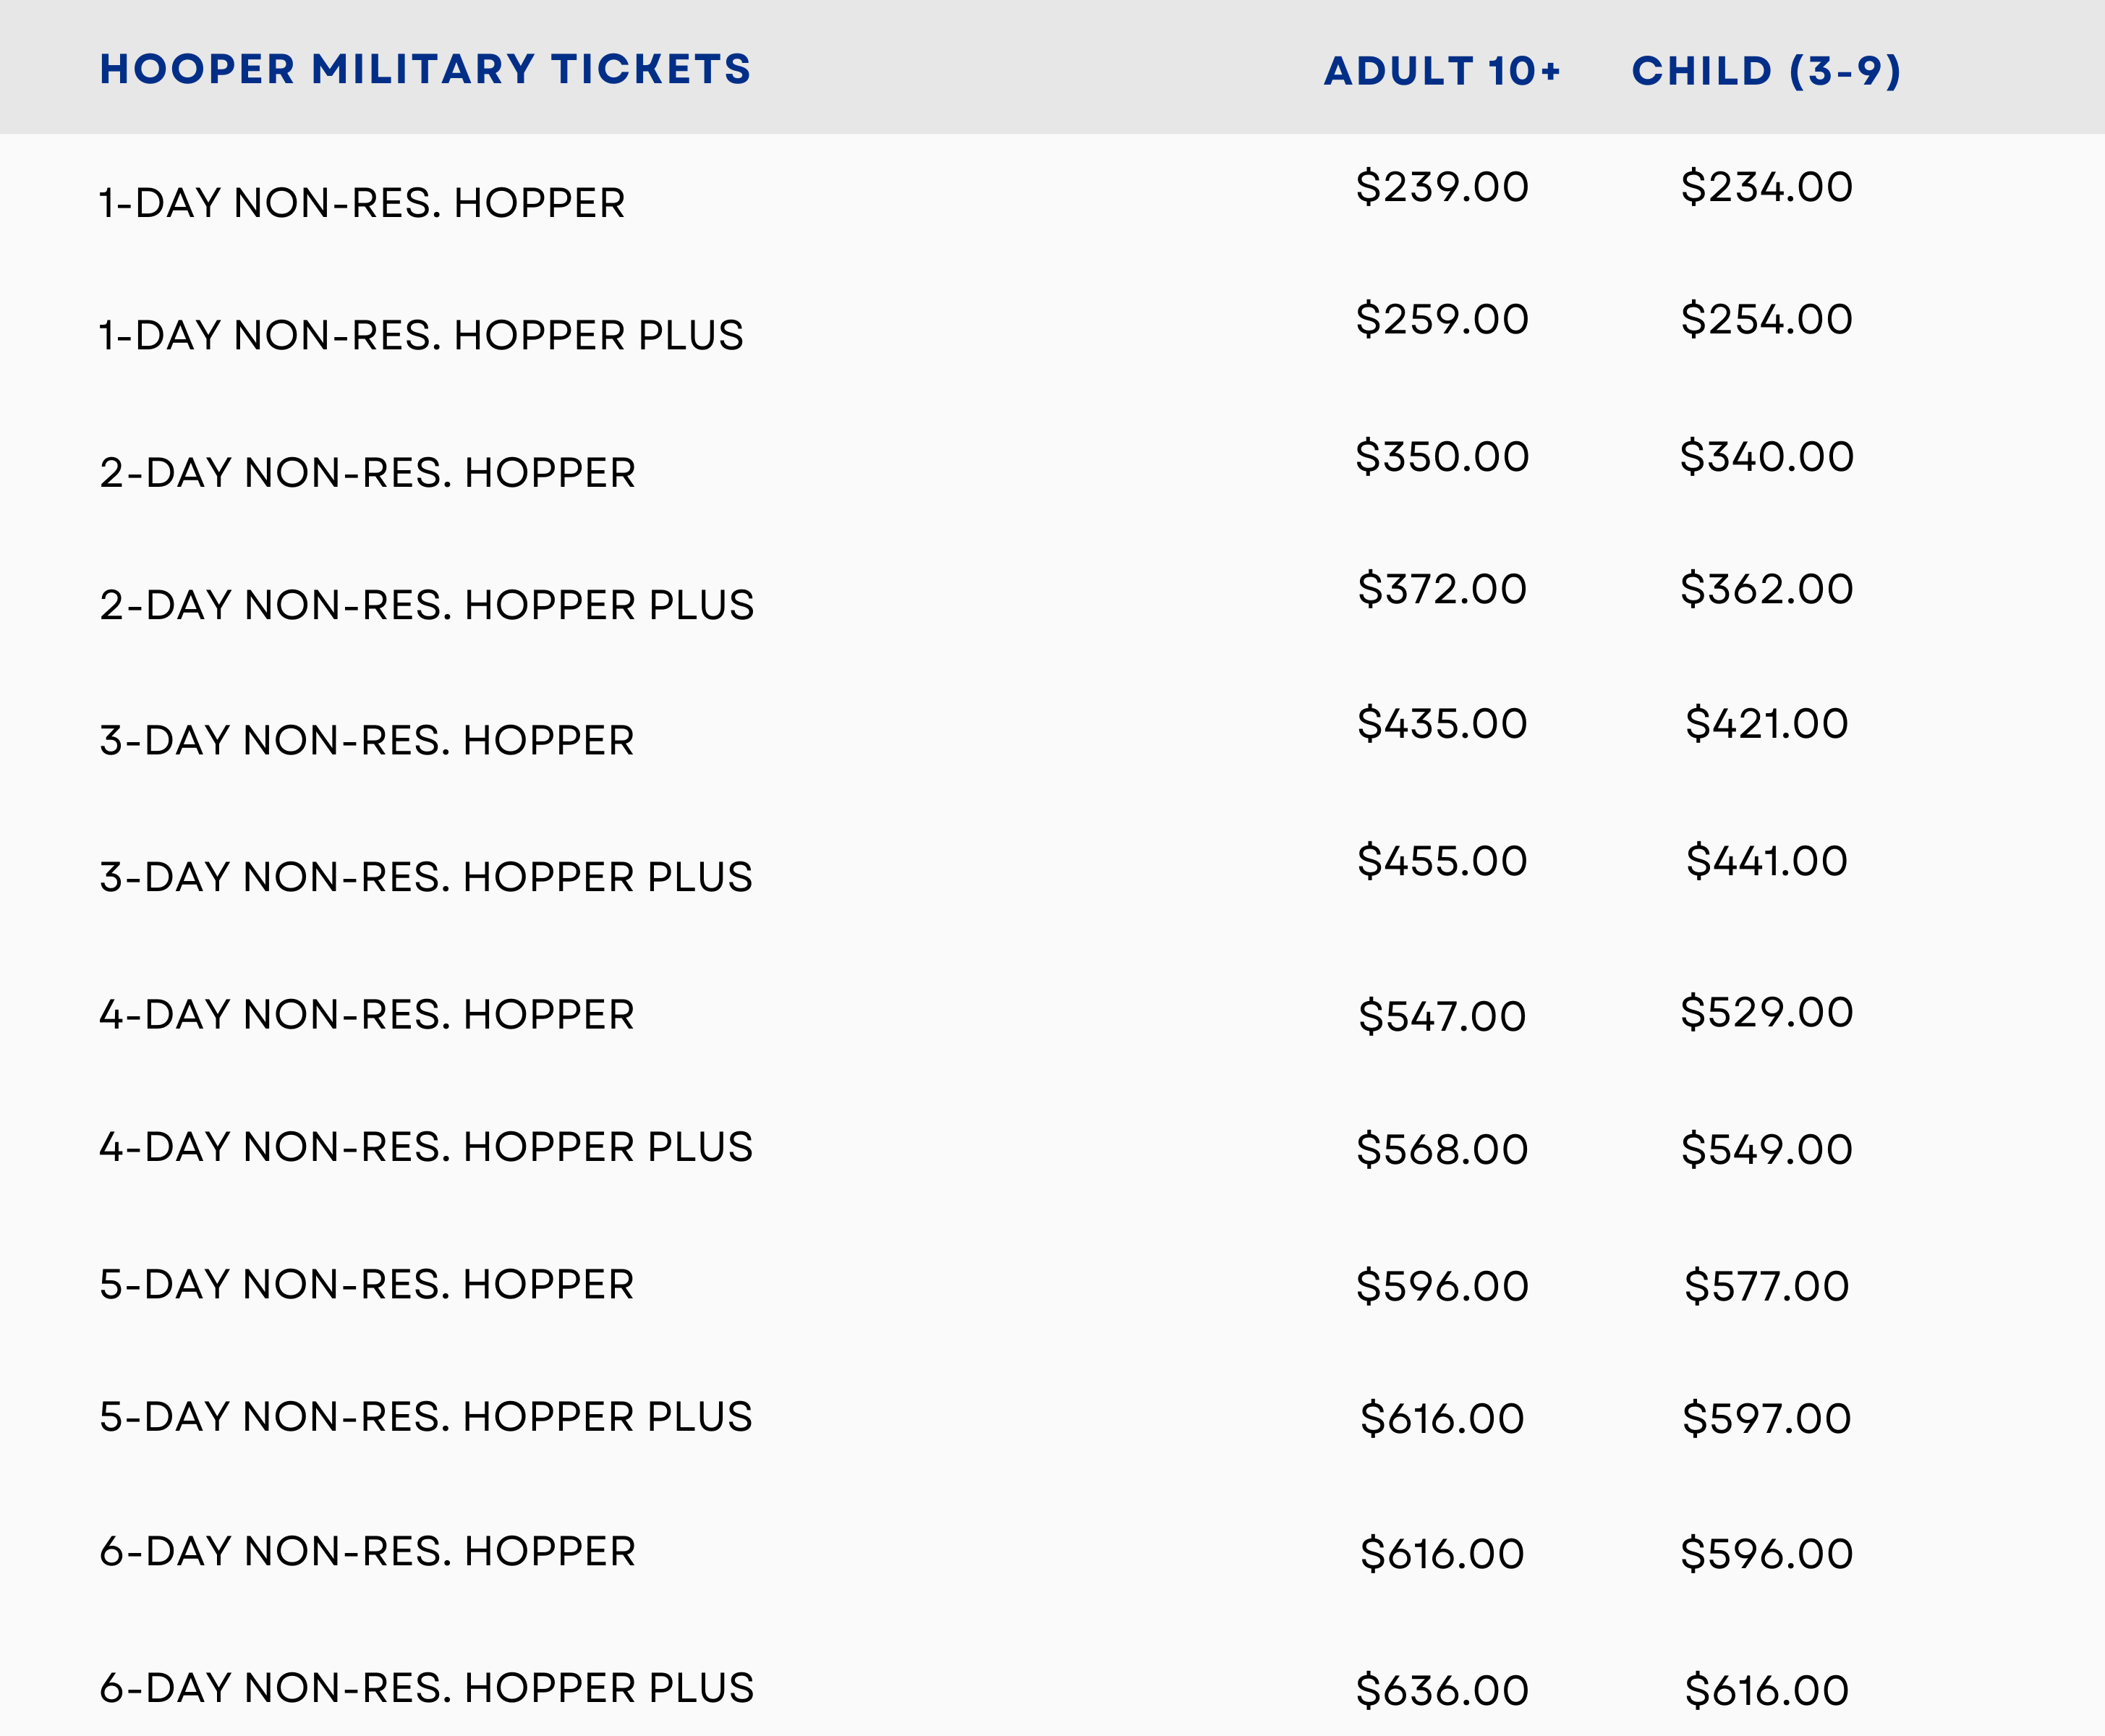Select the Adult 10+ column header
The image size is (2105, 1736).
1442,71
